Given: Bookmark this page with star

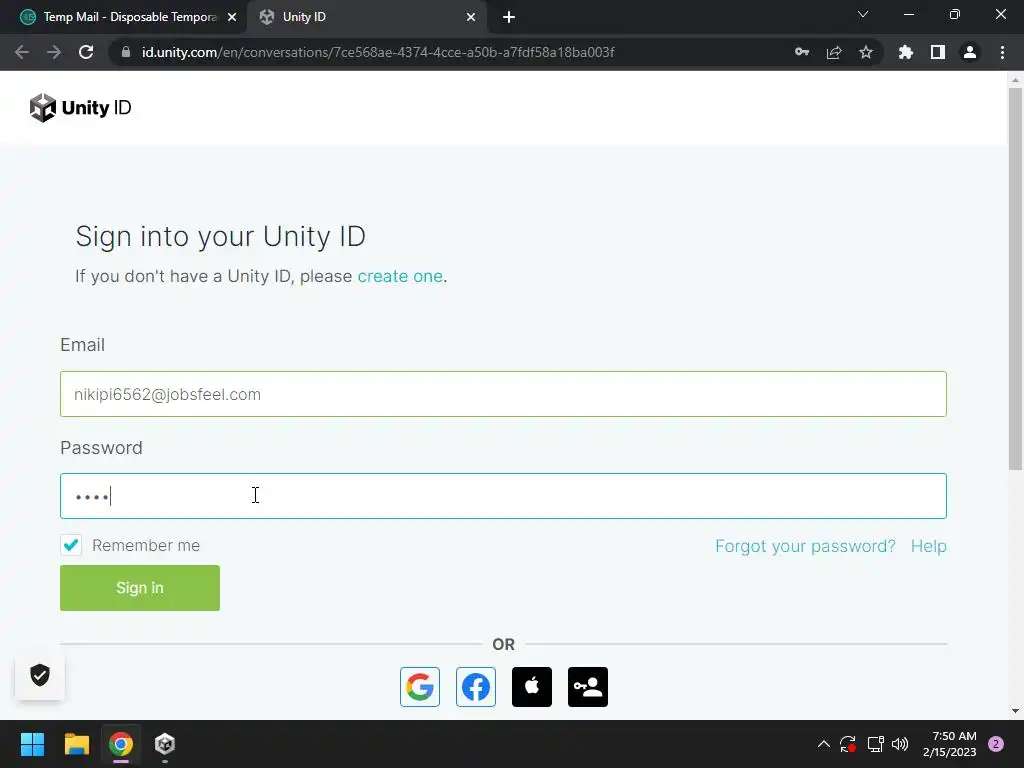Looking at the screenshot, I should point(866,52).
